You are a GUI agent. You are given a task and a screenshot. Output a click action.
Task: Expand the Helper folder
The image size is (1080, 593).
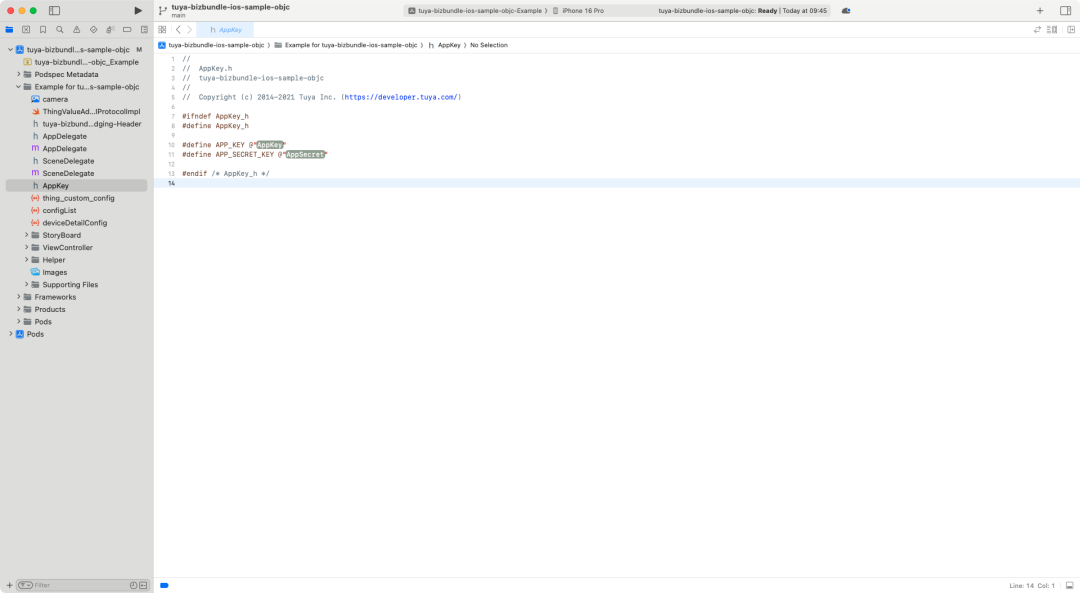(27, 260)
